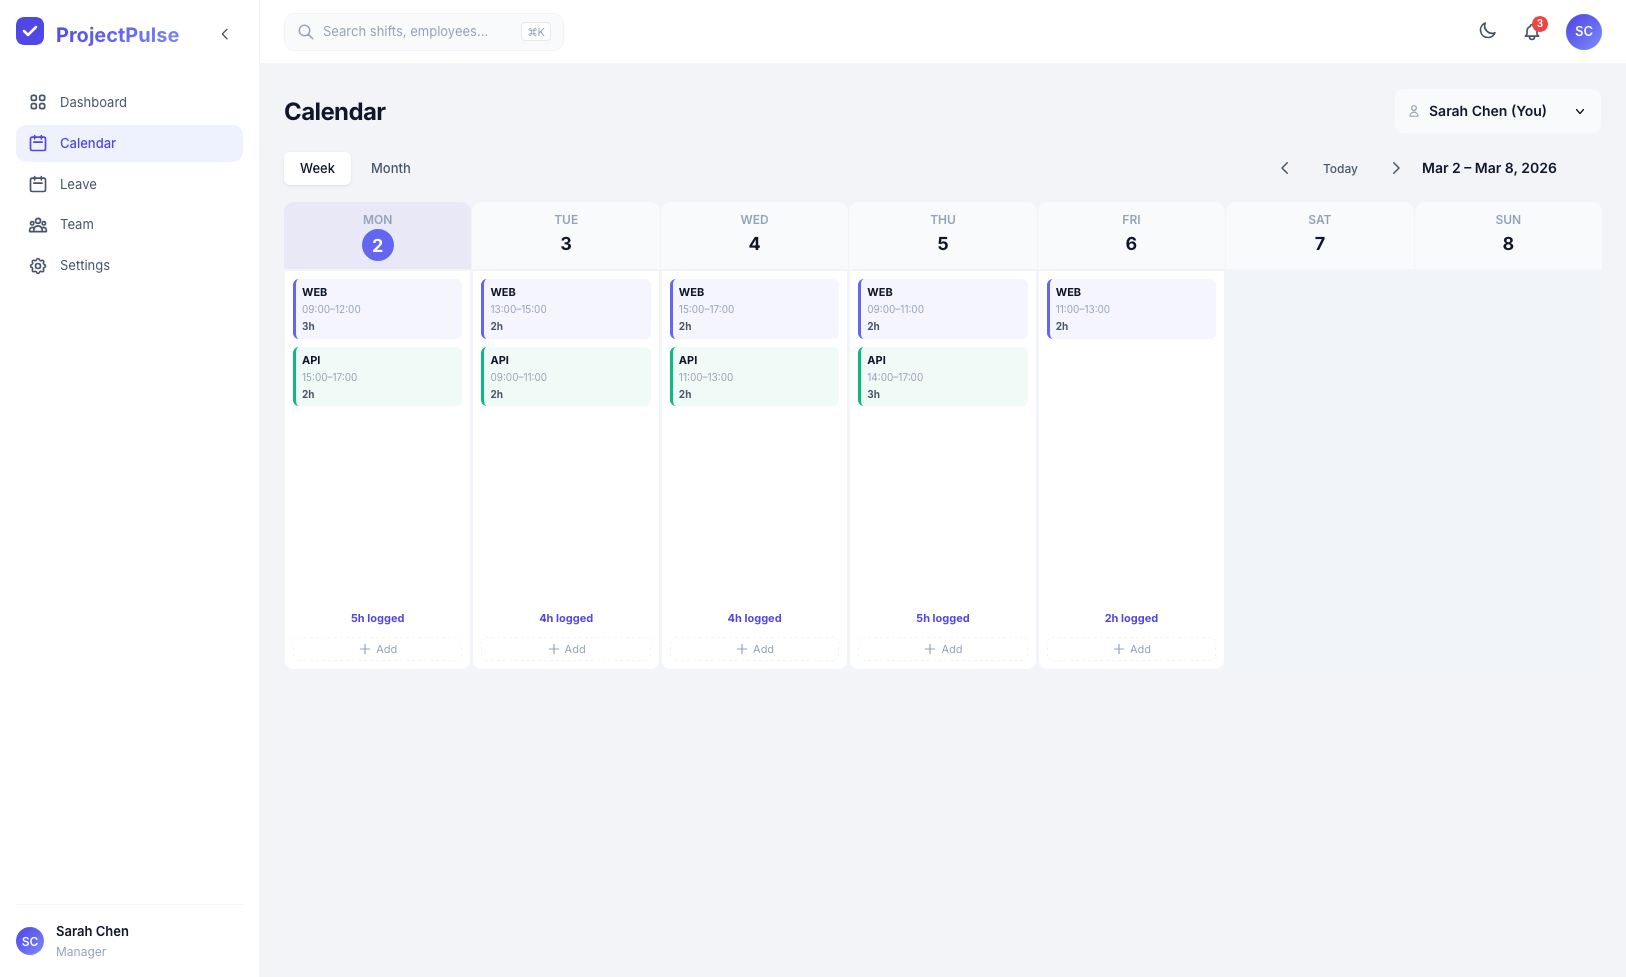Advance to the next week
The image size is (1626, 977).
coord(1396,168)
